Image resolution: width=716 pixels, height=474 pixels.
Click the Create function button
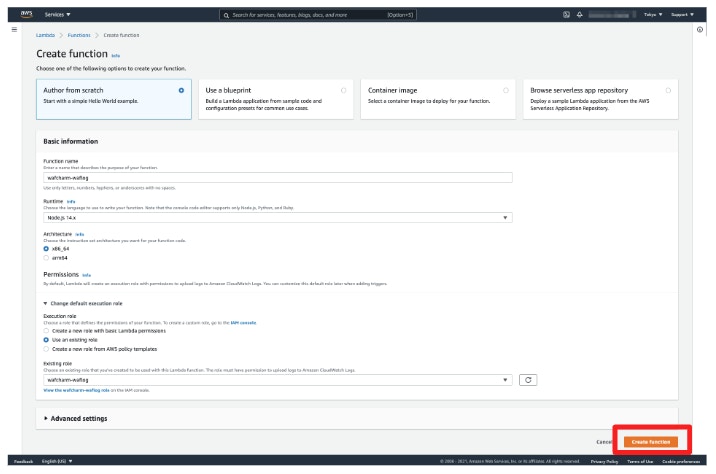[651, 442]
